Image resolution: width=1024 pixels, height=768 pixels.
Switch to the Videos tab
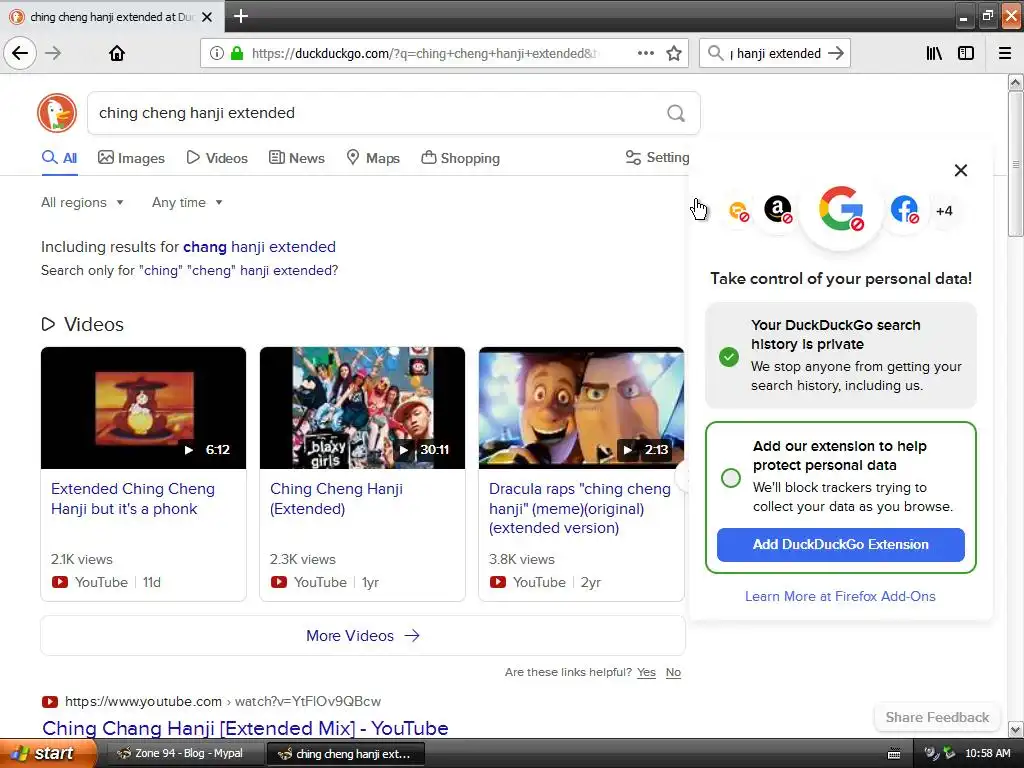[217, 158]
